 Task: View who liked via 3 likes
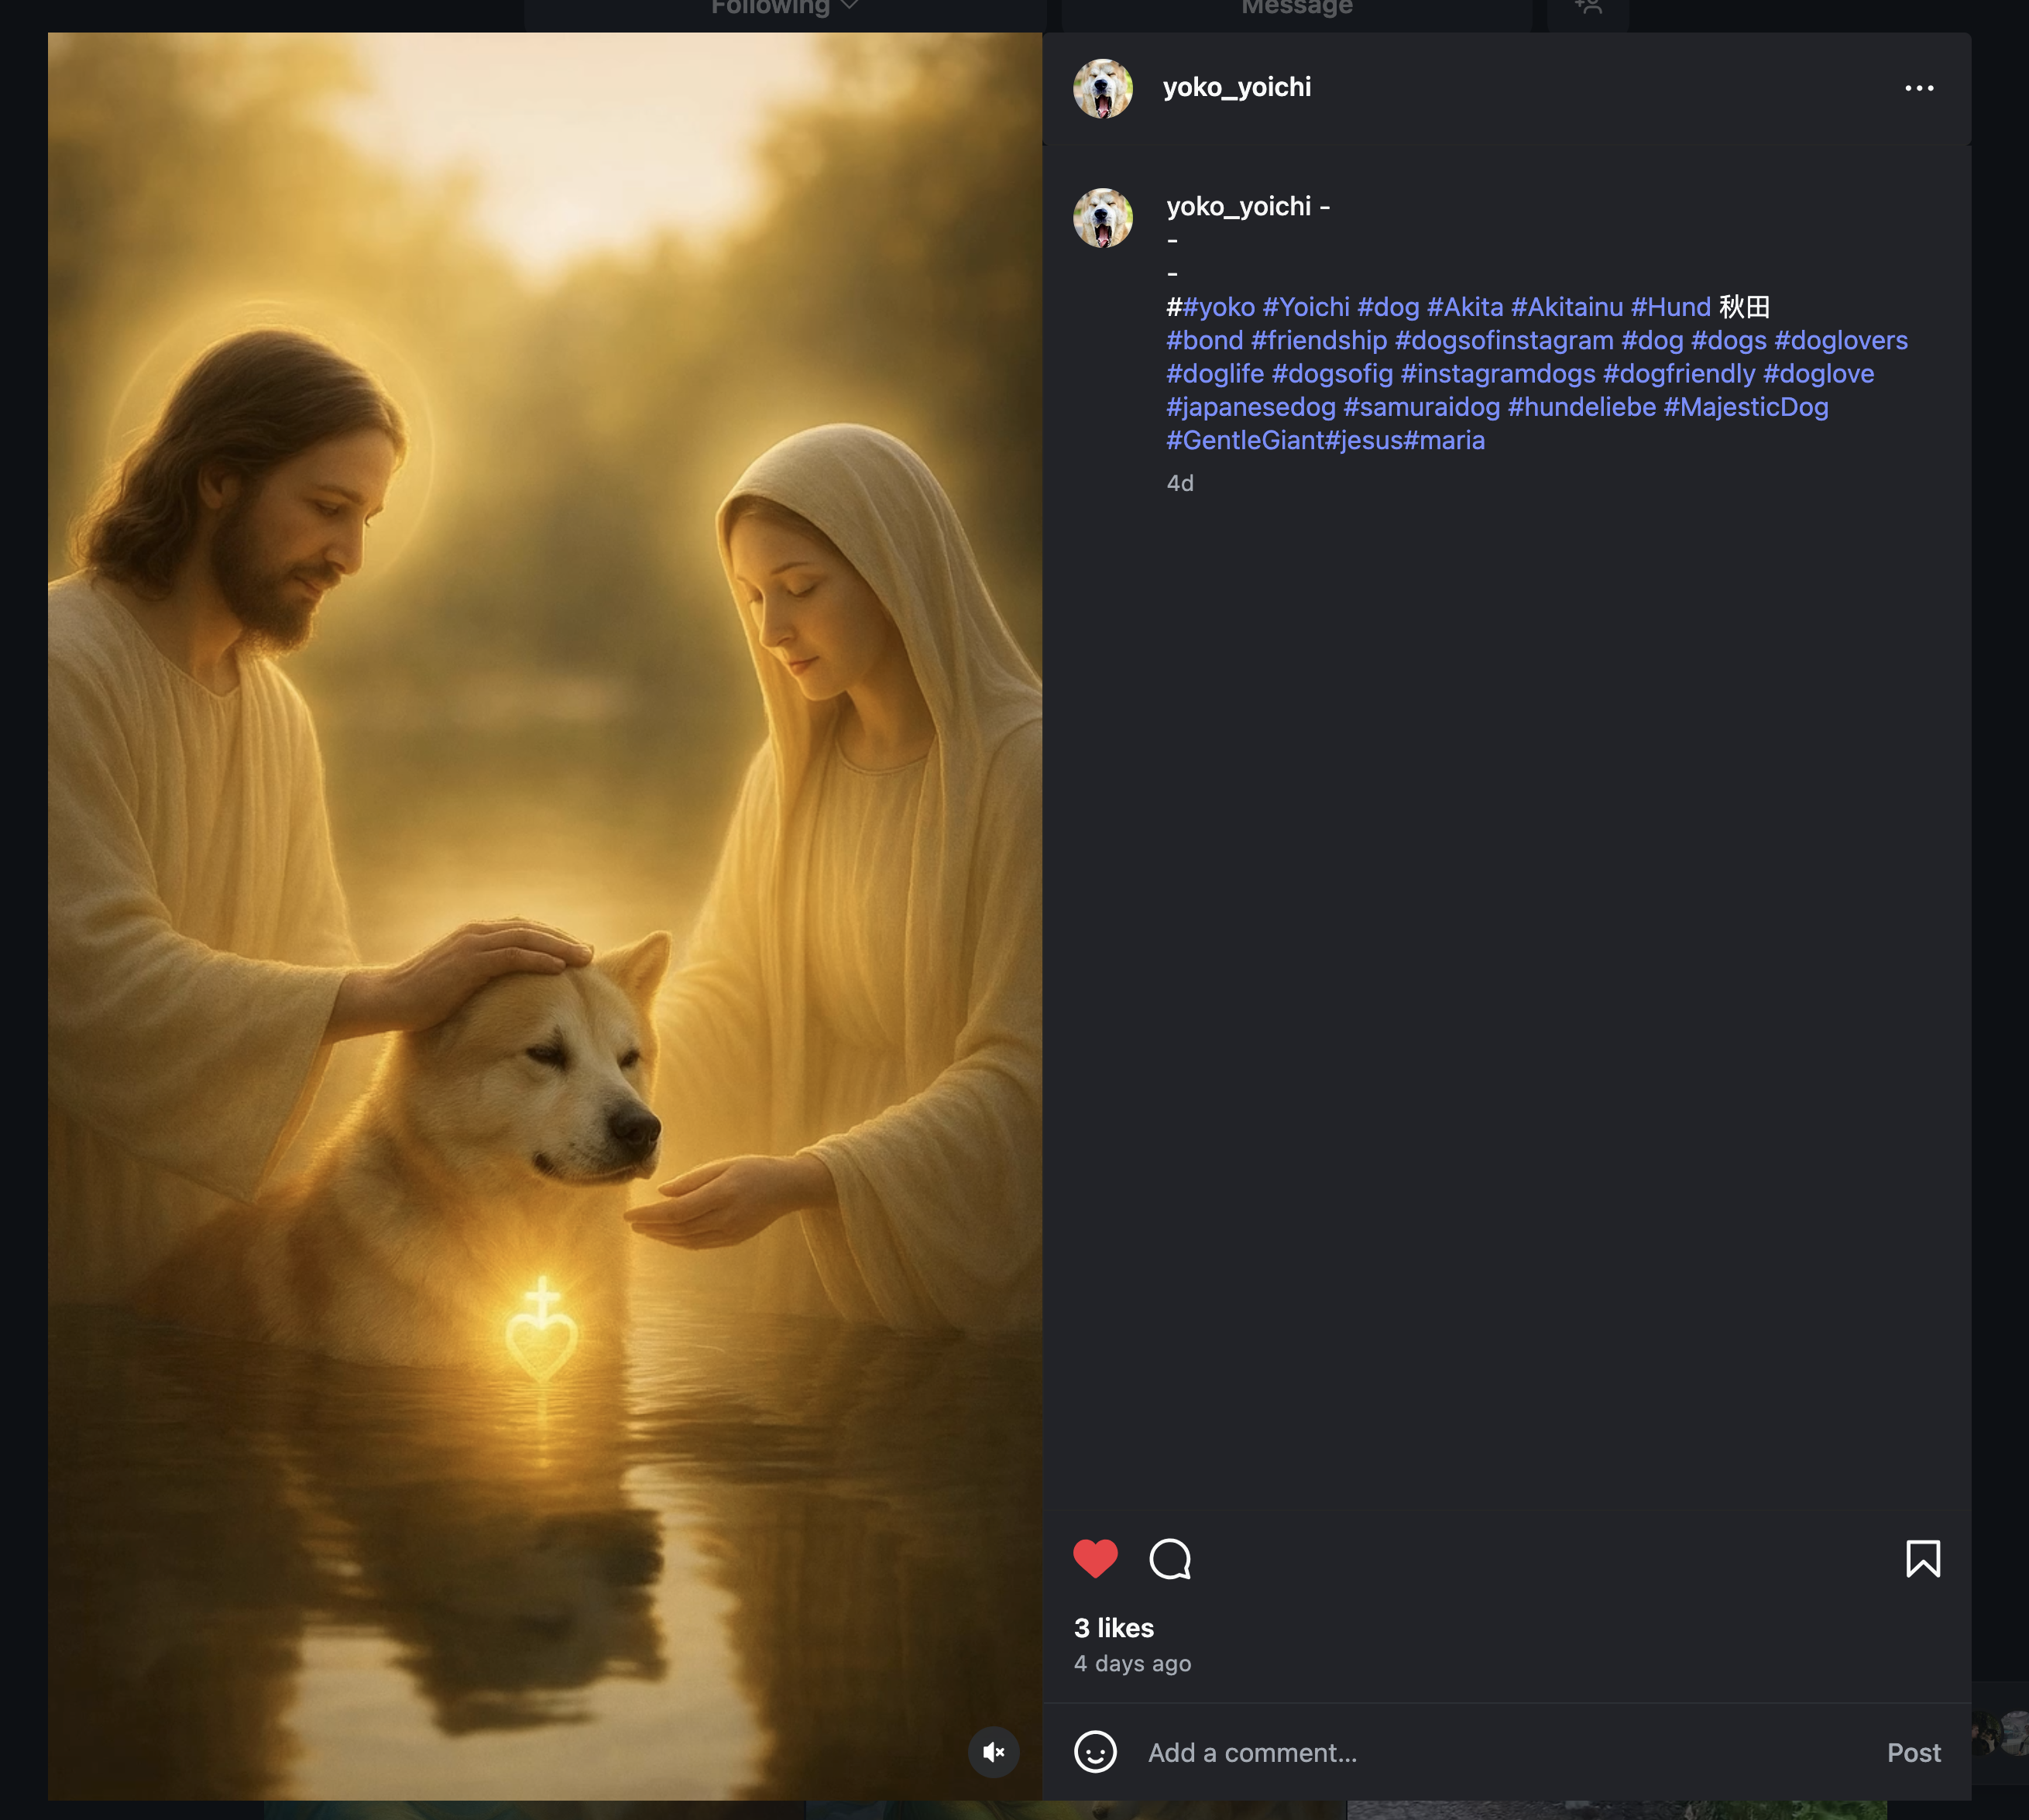pos(1113,1628)
